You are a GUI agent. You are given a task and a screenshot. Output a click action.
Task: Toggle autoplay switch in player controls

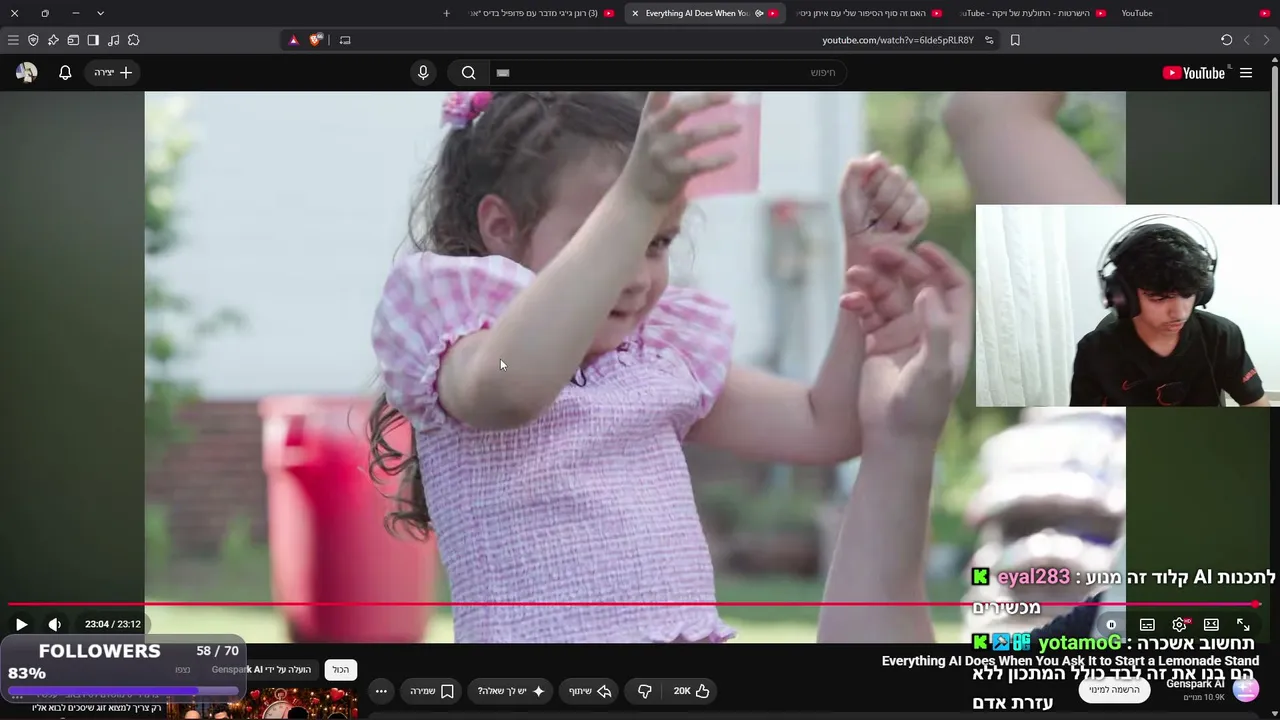tap(1111, 624)
